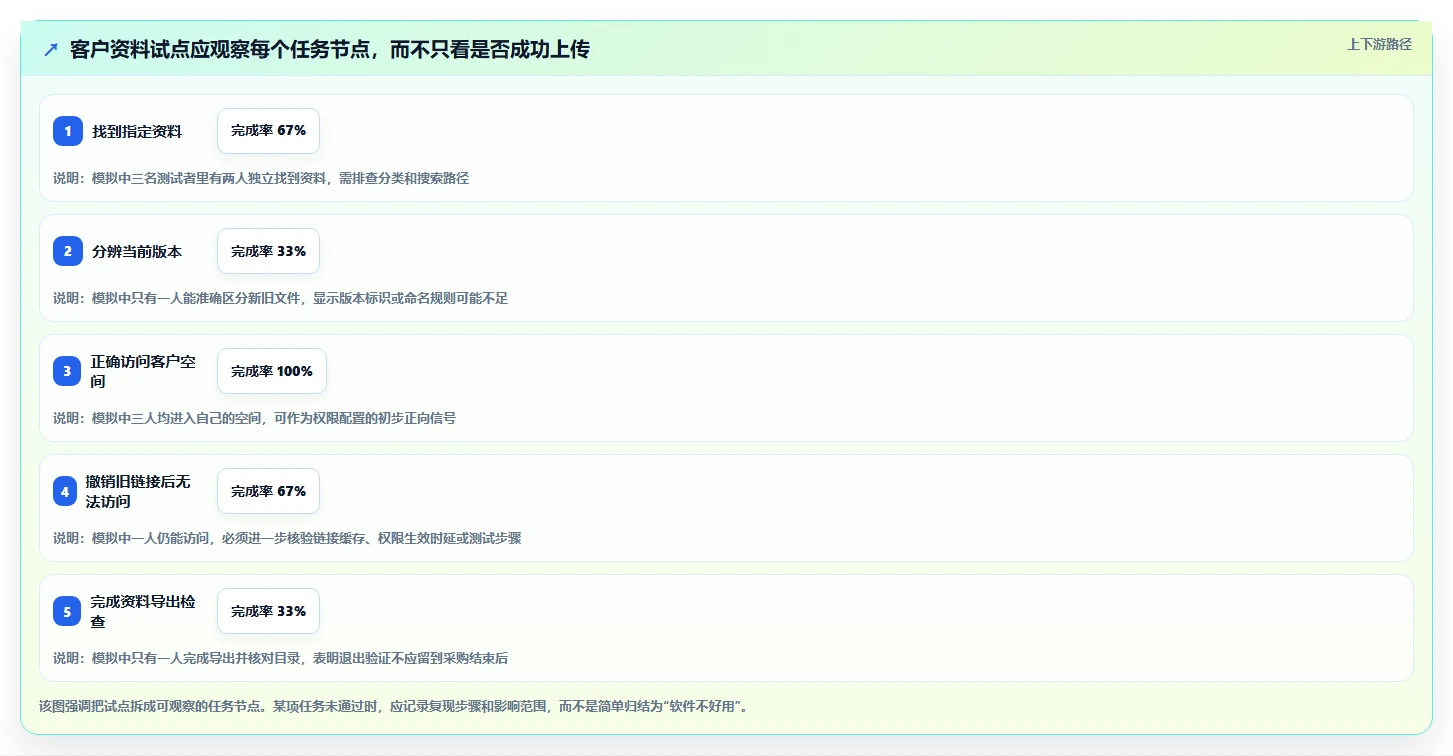Click the note about 三人均进入自己的空间
Screen dimensions: 1453x756
pos(255,418)
